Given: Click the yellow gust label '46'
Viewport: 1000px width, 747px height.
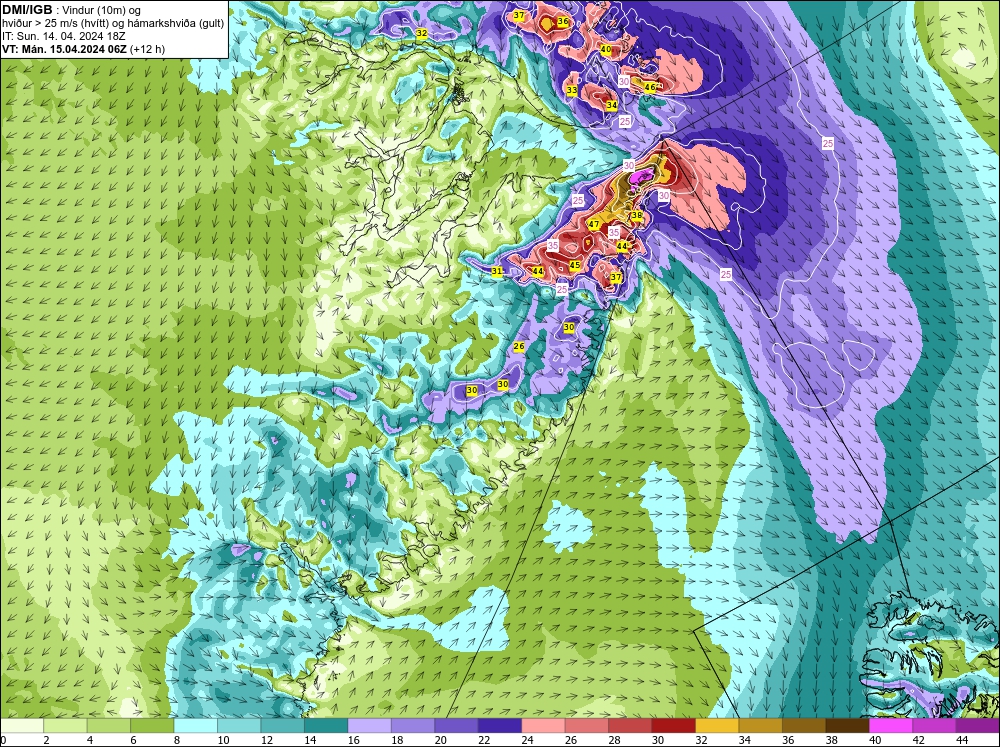Looking at the screenshot, I should pos(650,87).
